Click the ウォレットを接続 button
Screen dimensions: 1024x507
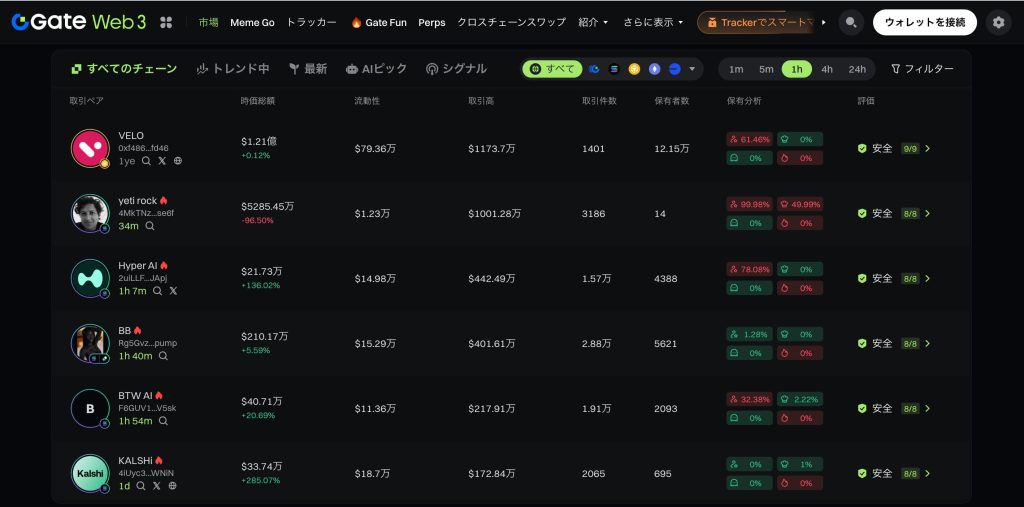pyautogui.click(x=925, y=22)
